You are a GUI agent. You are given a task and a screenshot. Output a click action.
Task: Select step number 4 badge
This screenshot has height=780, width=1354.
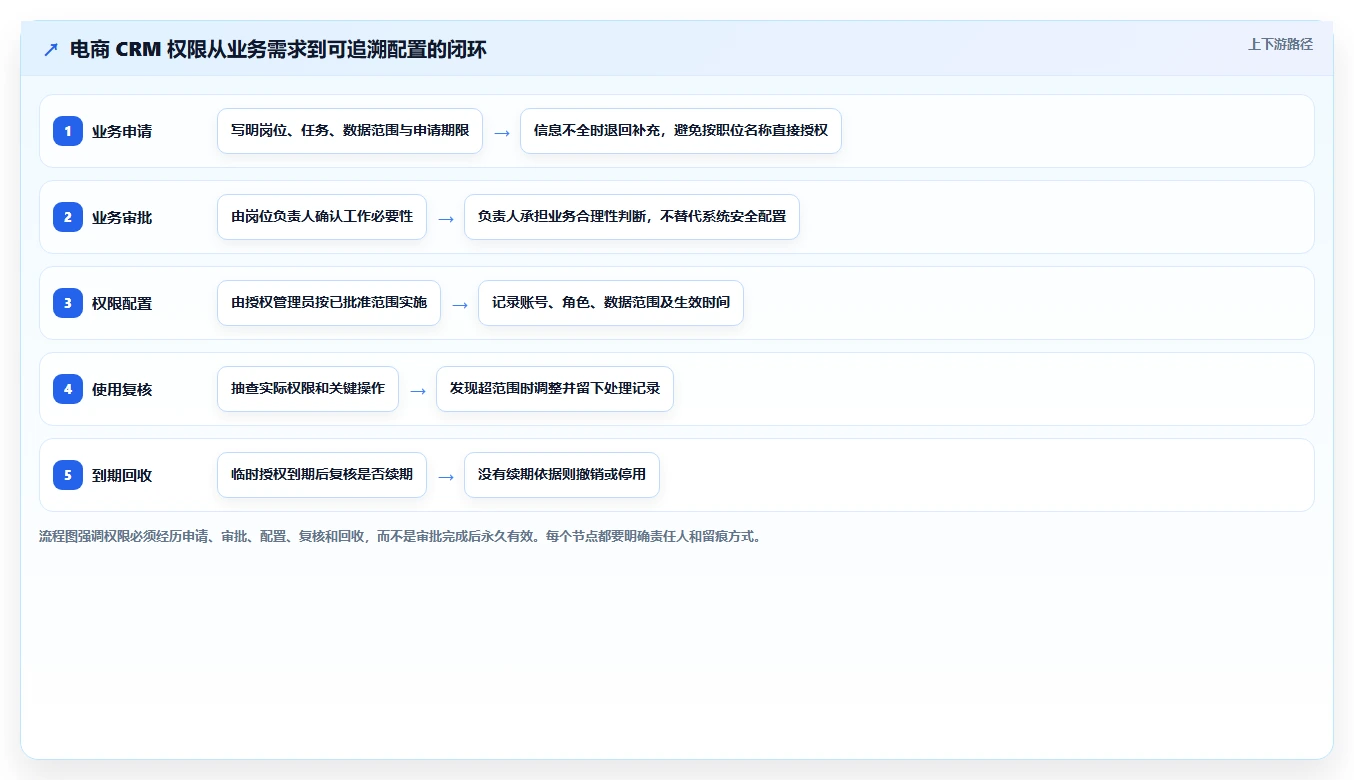[68, 389]
